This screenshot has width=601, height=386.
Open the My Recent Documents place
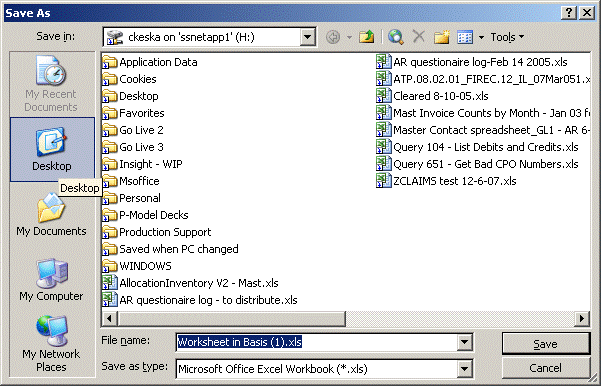[51, 84]
